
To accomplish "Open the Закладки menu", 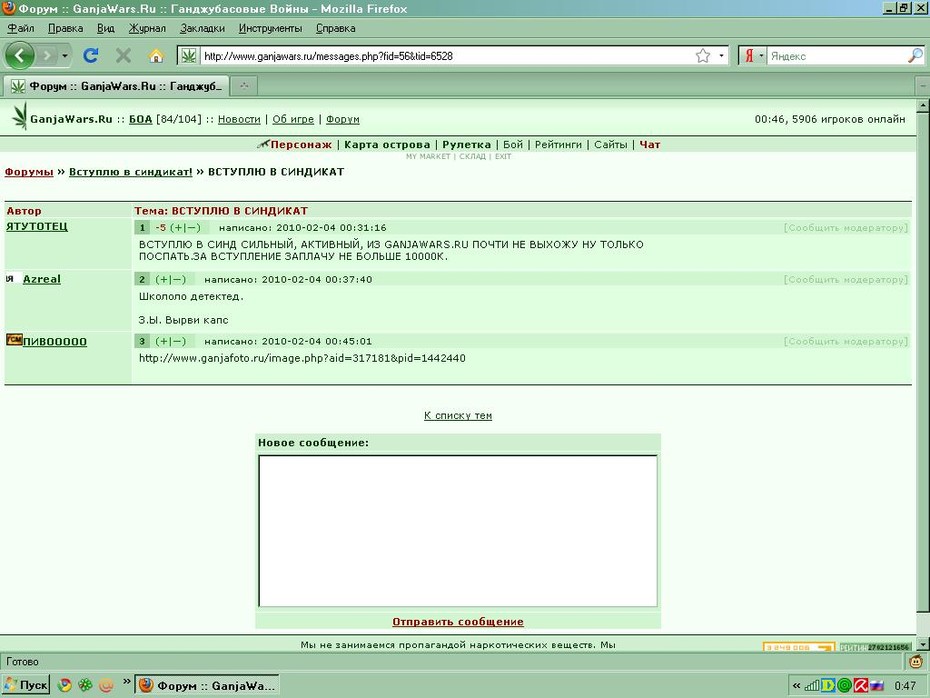I will (202, 28).
